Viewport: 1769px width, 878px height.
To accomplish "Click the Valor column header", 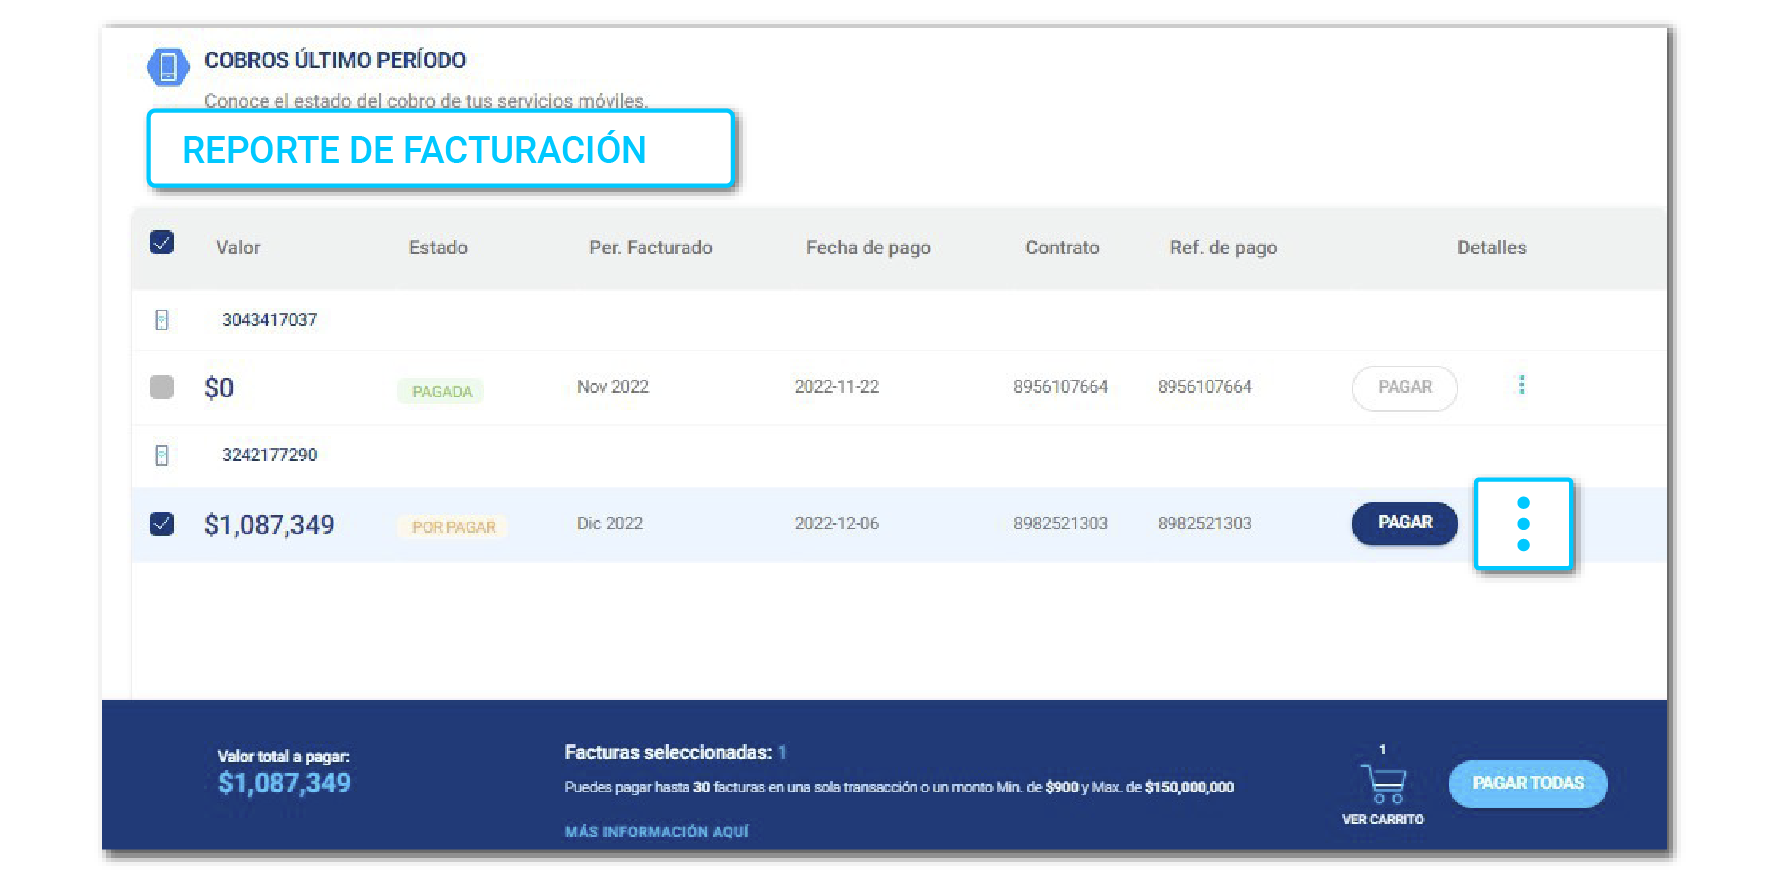I will 238,247.
